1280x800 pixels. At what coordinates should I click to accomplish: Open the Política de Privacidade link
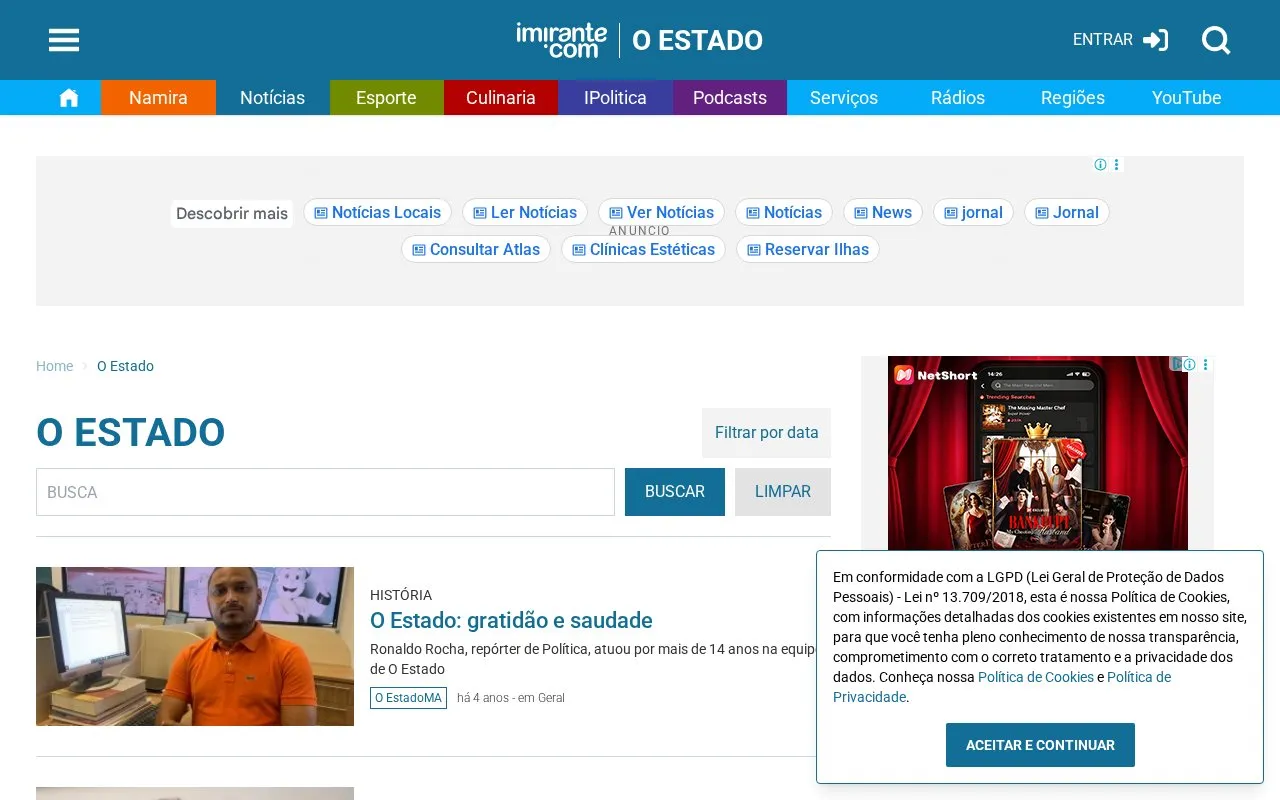point(1002,687)
